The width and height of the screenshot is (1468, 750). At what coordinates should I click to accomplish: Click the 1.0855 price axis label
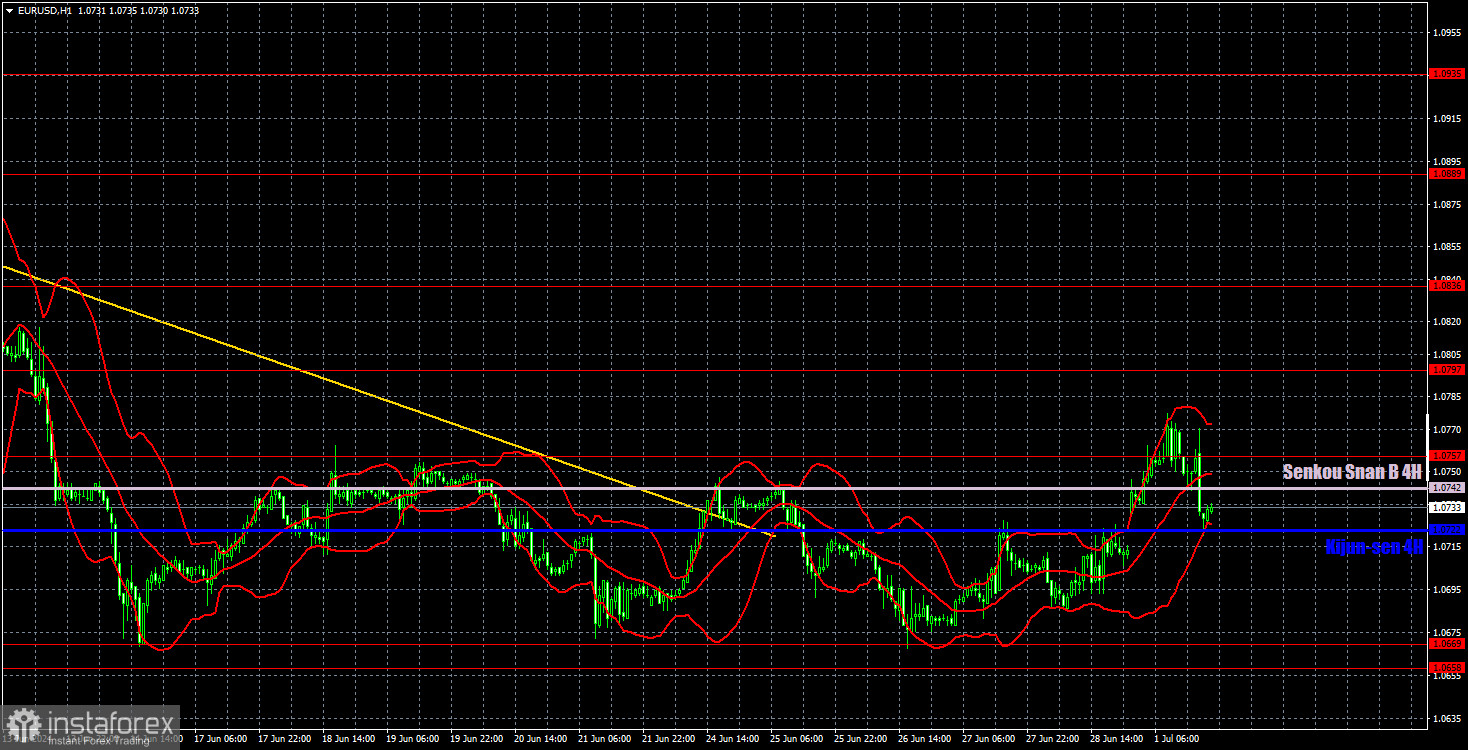pos(1447,246)
